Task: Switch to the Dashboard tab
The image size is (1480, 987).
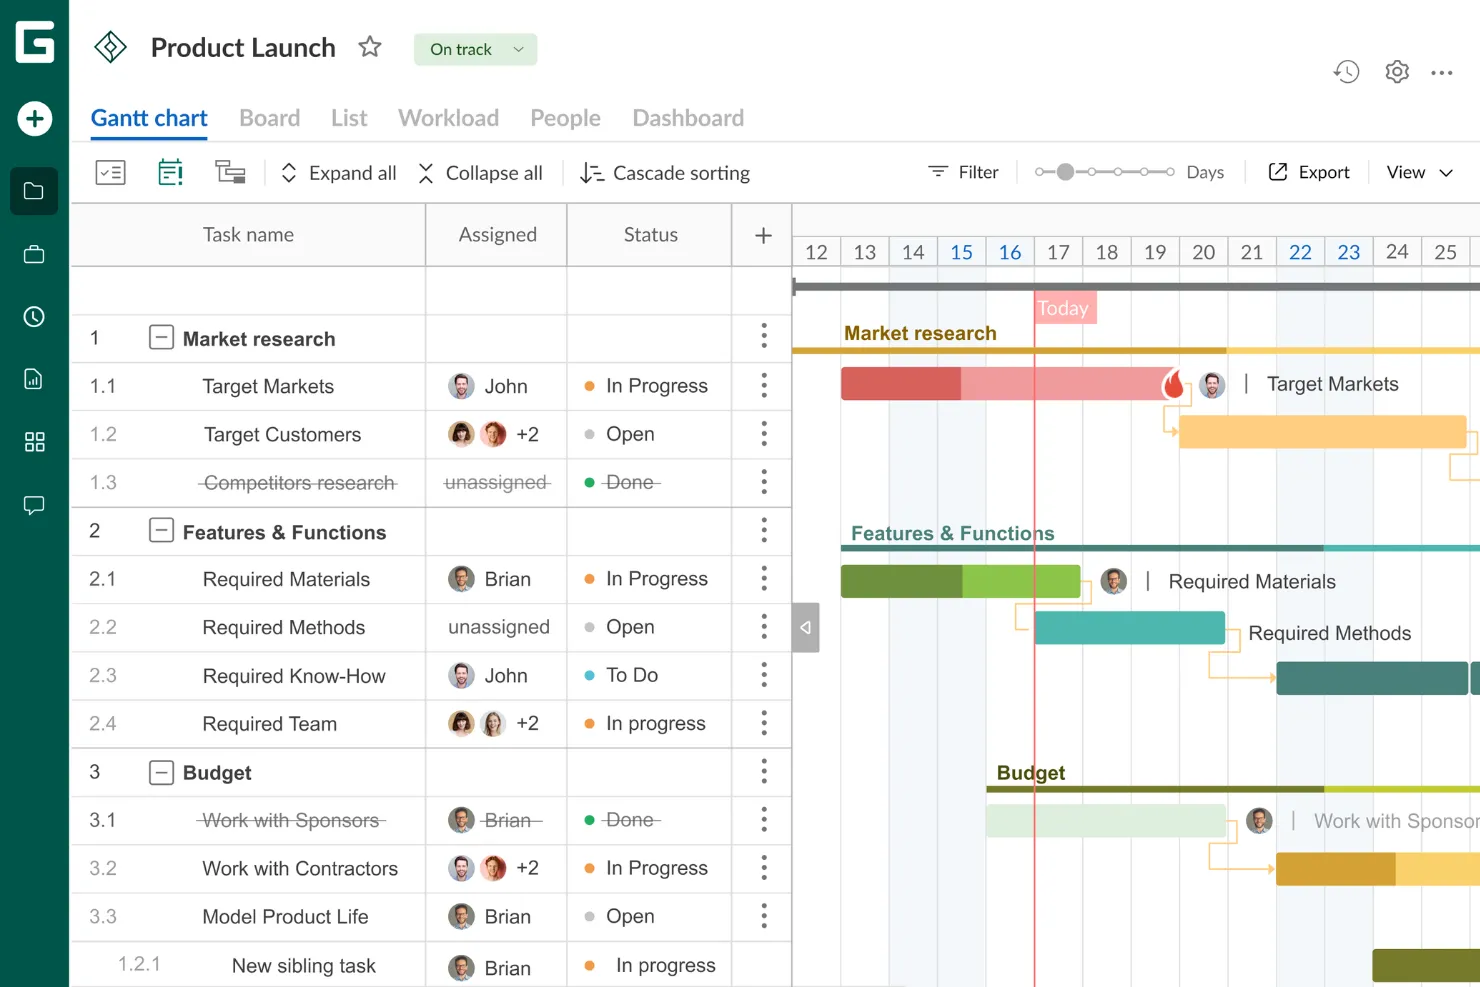Action: click(688, 118)
